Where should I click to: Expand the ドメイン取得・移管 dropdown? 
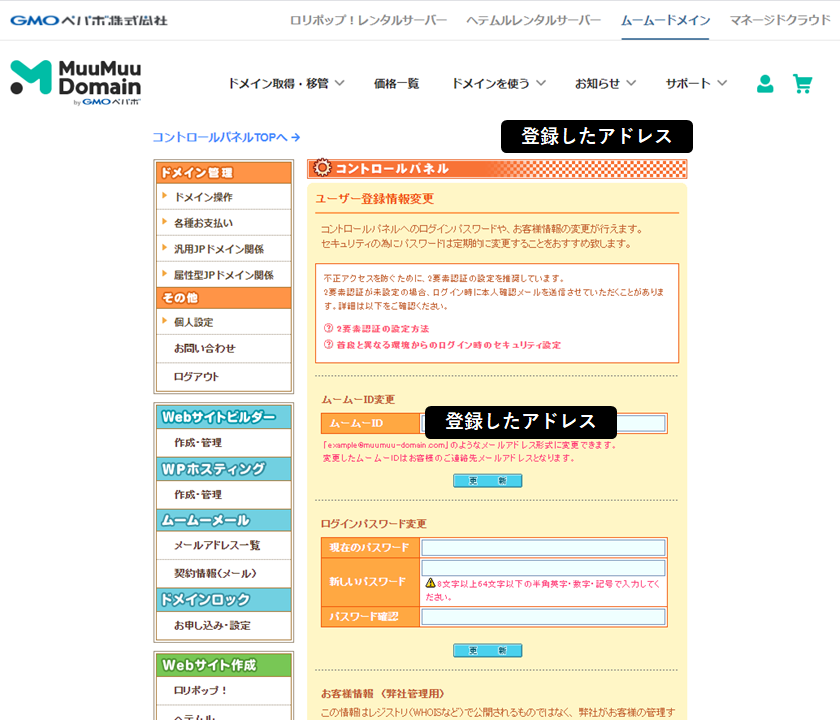tap(286, 84)
